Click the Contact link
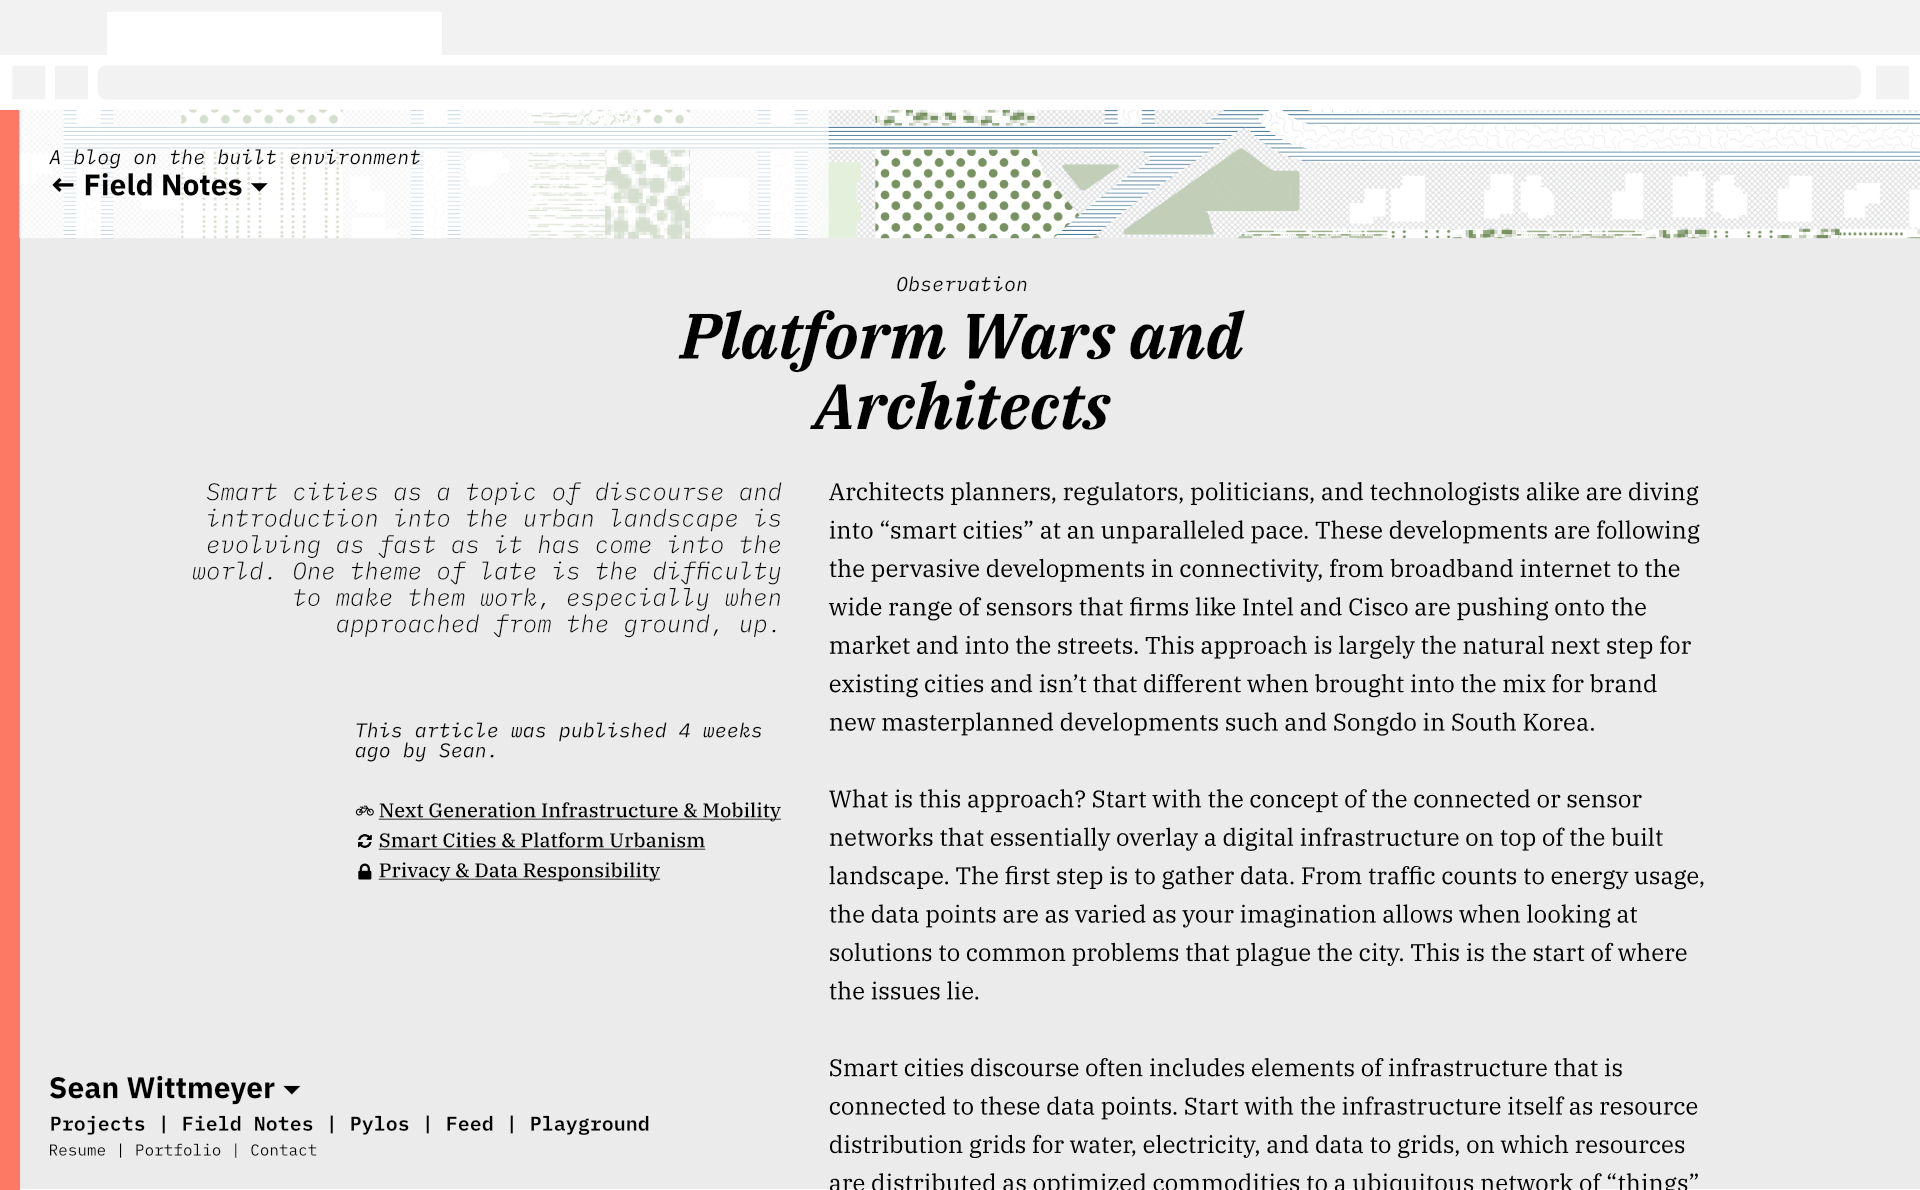1920x1190 pixels. tap(283, 1150)
